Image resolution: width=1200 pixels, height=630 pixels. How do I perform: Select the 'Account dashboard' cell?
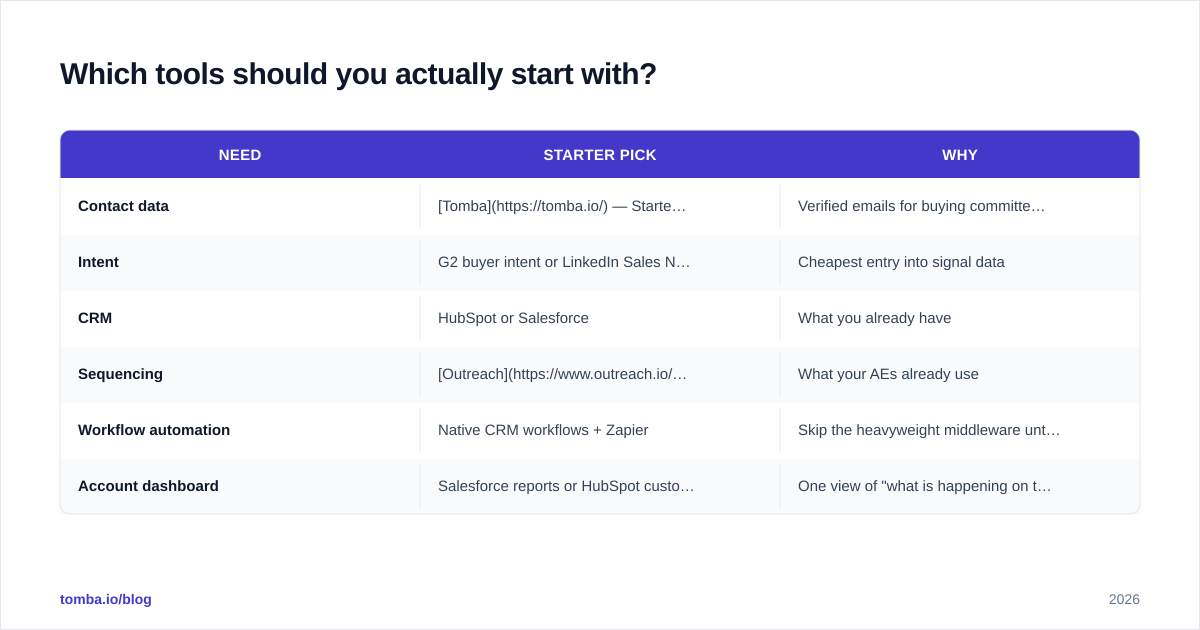(x=240, y=486)
